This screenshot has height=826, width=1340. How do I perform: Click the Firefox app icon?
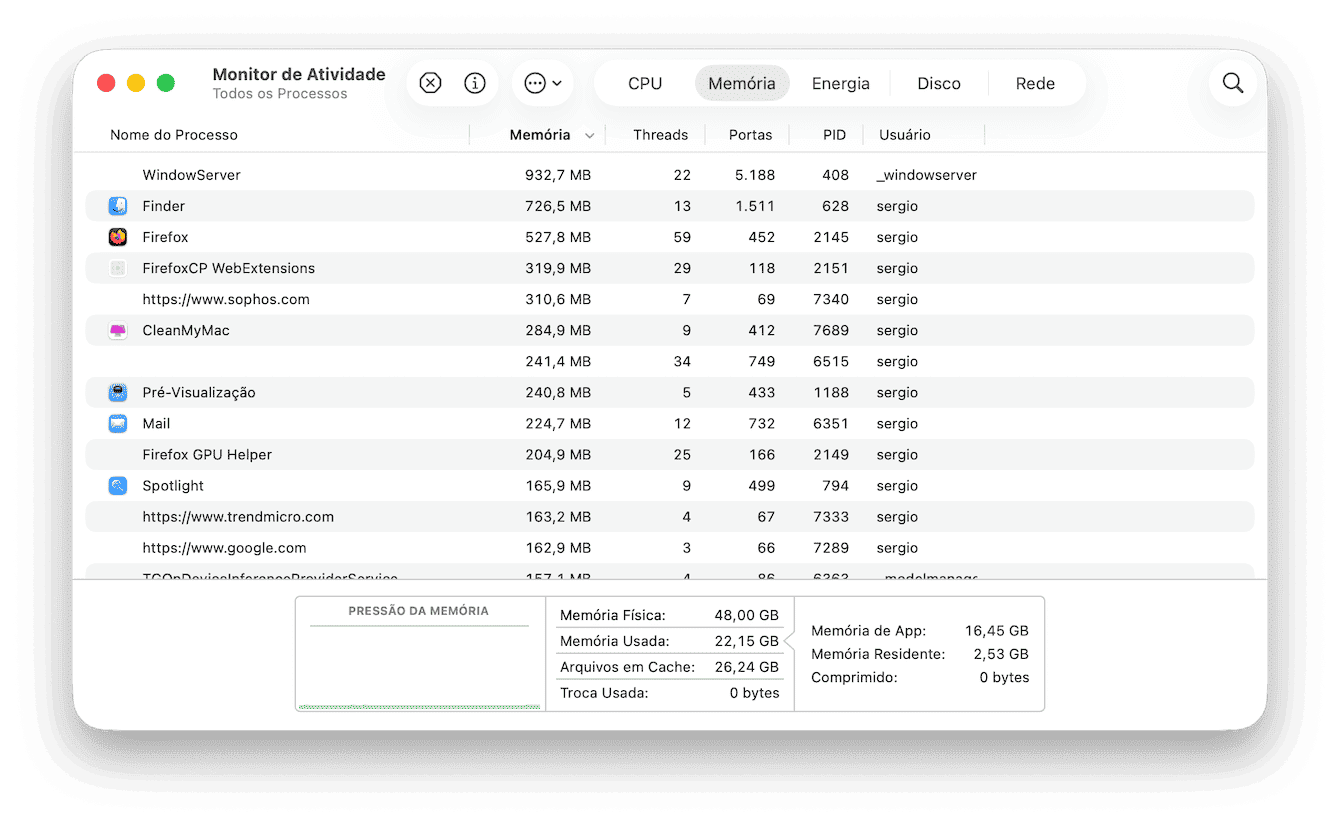(118, 237)
